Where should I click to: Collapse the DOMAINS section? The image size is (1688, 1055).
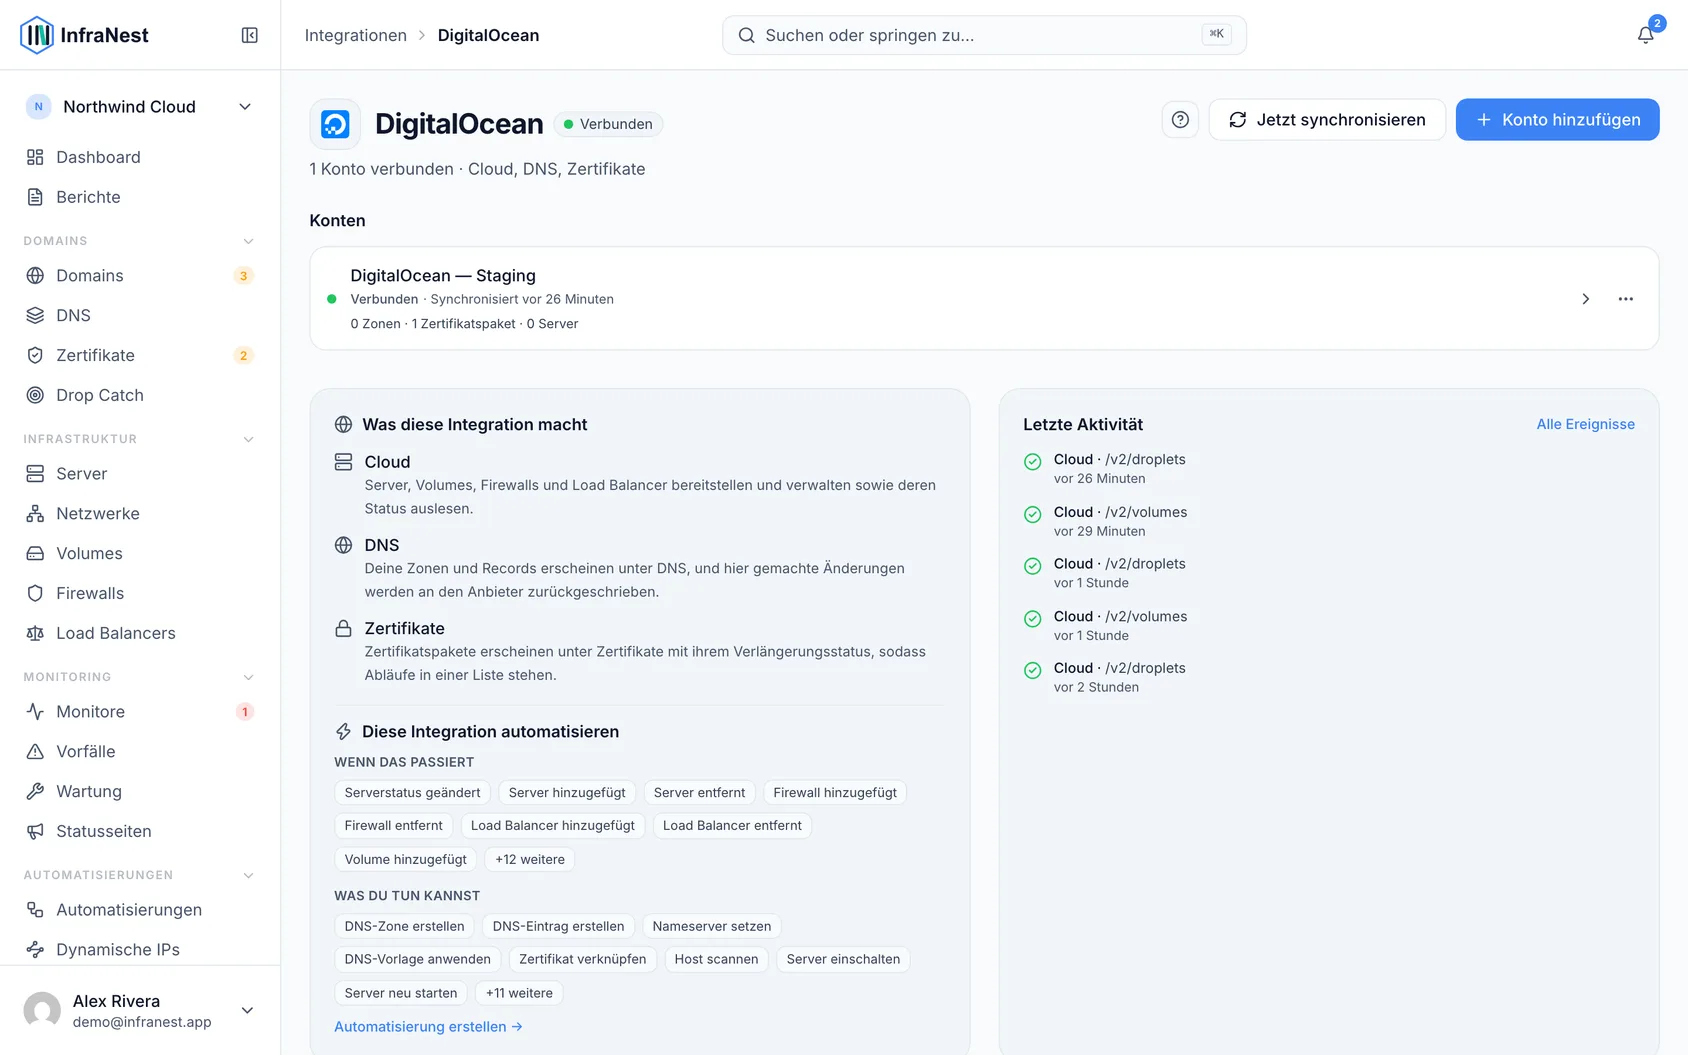(249, 241)
